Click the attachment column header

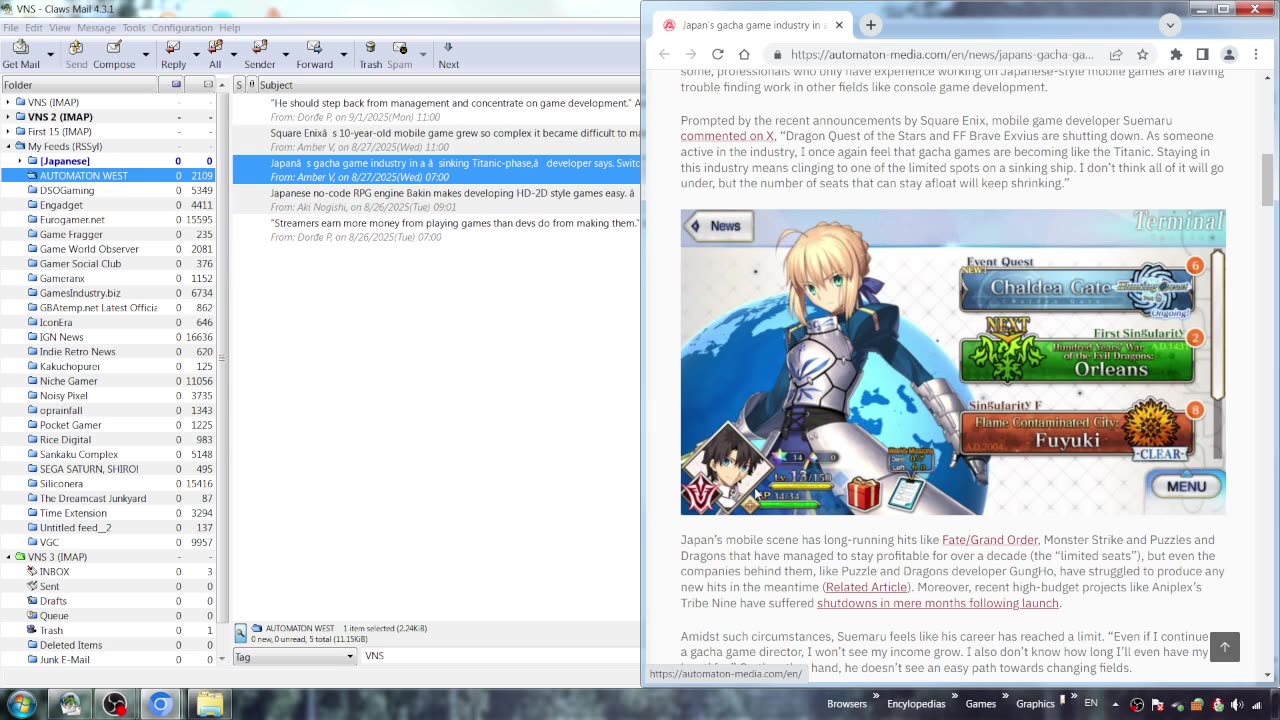click(252, 85)
